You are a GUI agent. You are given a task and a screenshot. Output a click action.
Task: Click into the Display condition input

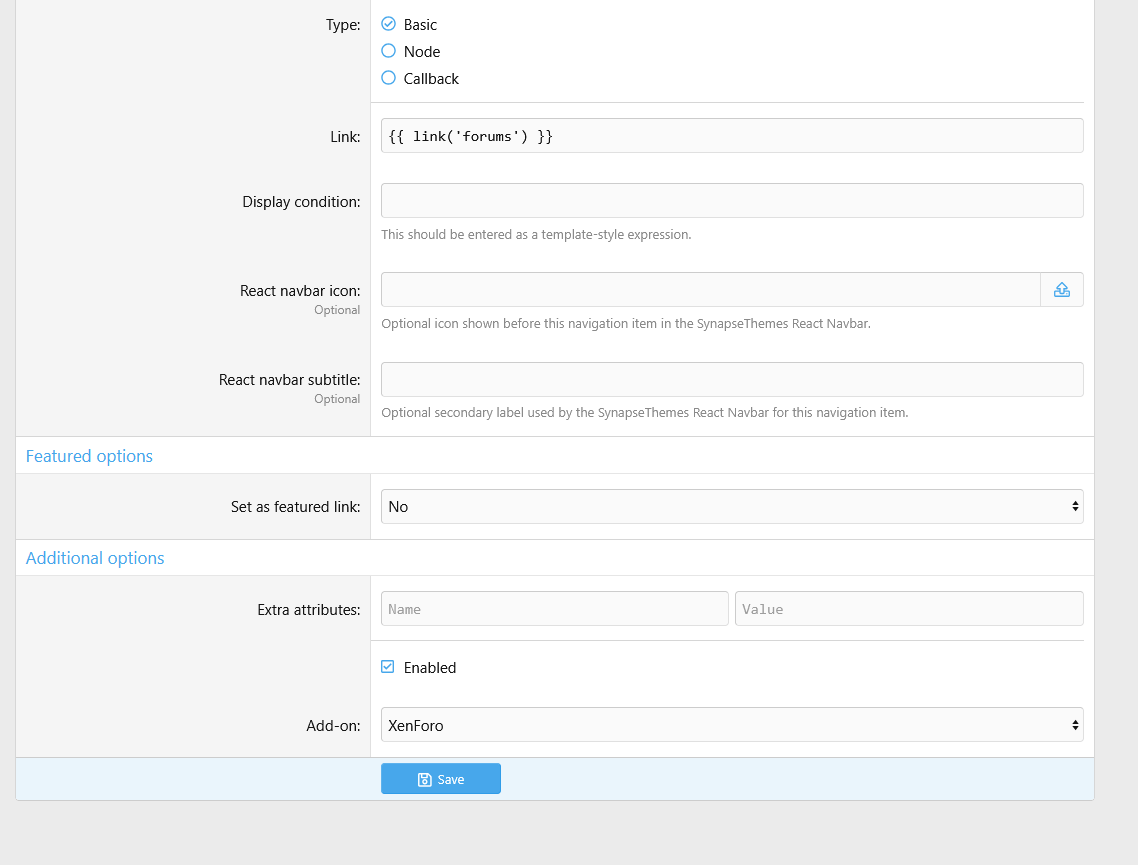click(731, 201)
